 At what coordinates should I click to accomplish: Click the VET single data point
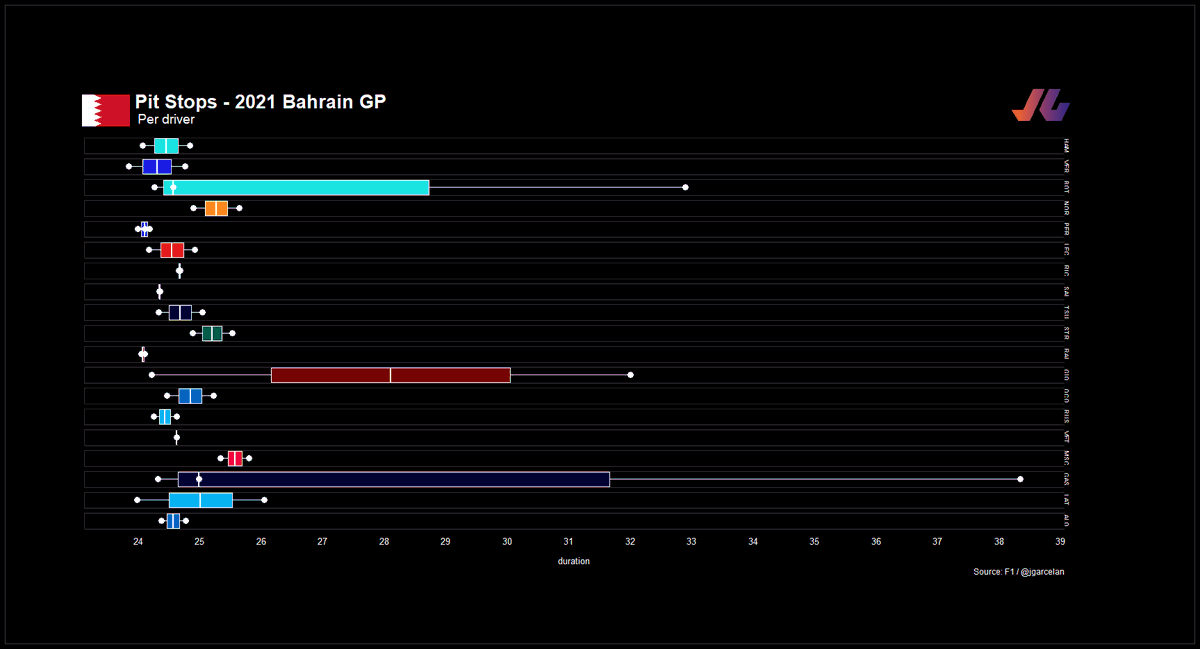[x=177, y=437]
